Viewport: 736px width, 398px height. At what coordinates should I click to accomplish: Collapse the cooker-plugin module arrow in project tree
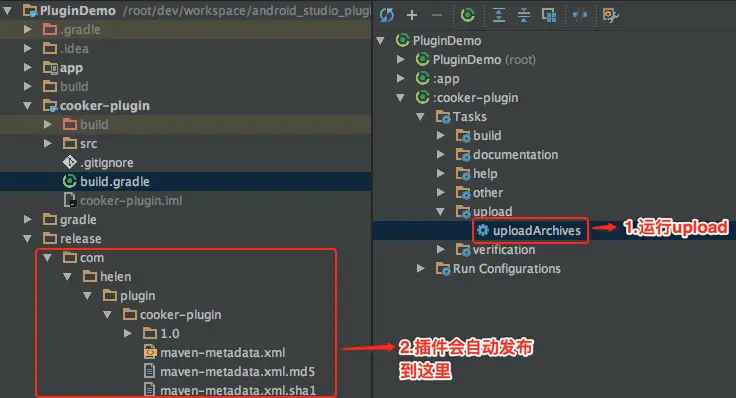(27, 106)
